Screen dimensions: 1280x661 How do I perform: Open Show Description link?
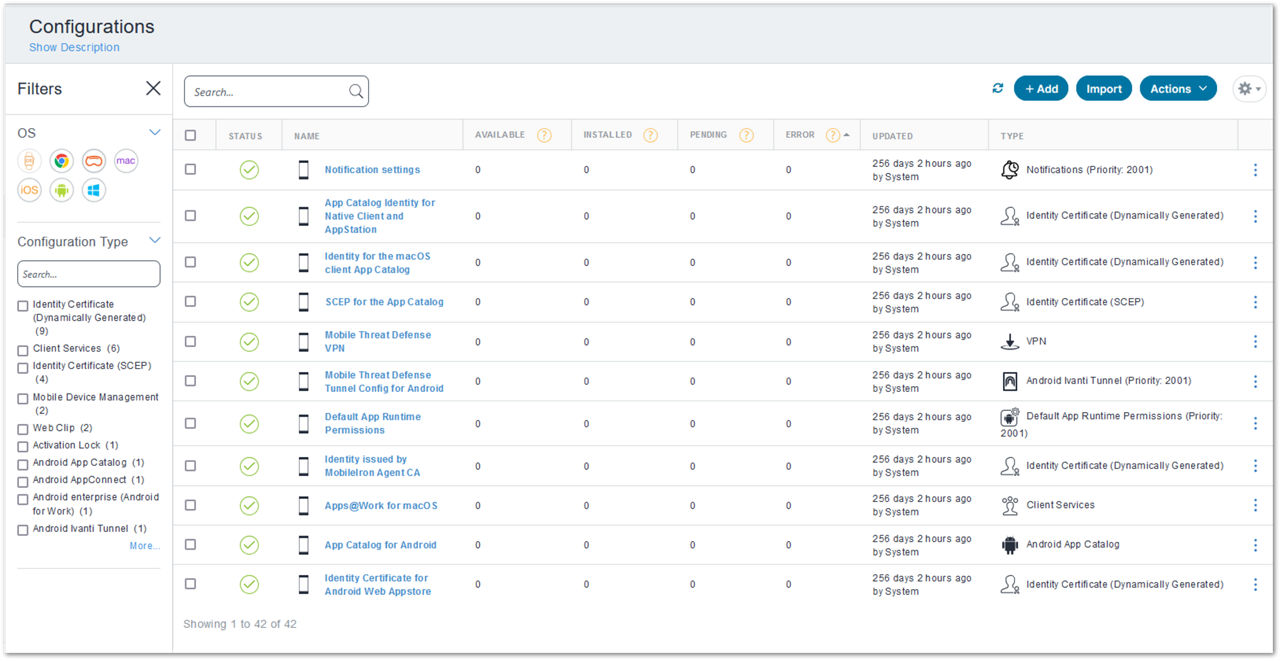(74, 47)
